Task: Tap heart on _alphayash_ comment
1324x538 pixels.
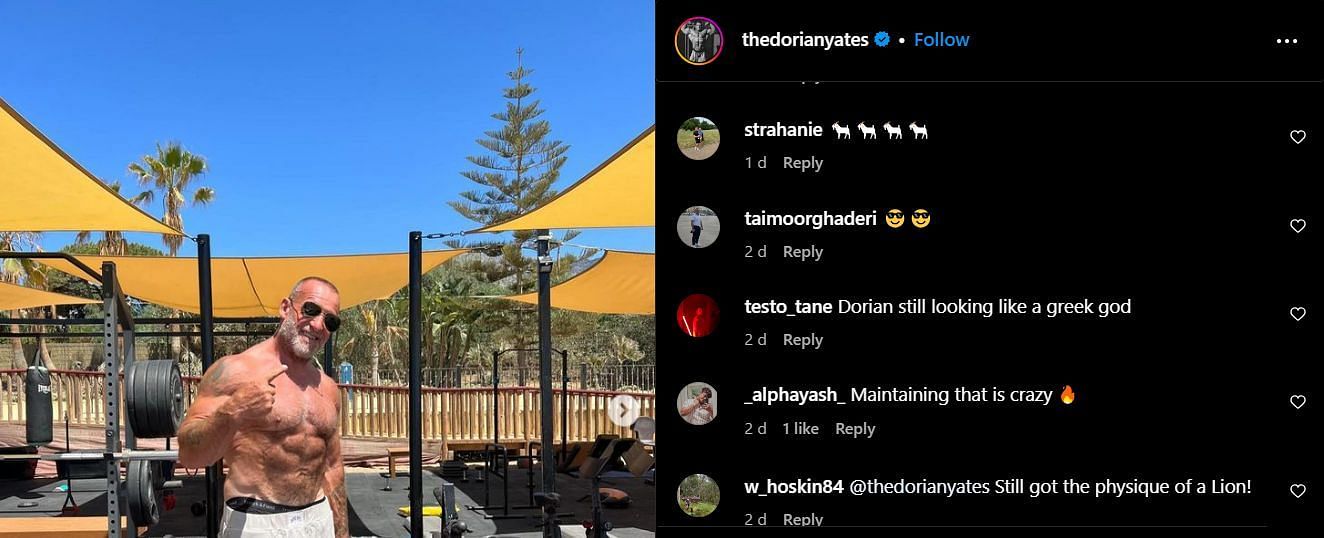Action: click(1297, 402)
